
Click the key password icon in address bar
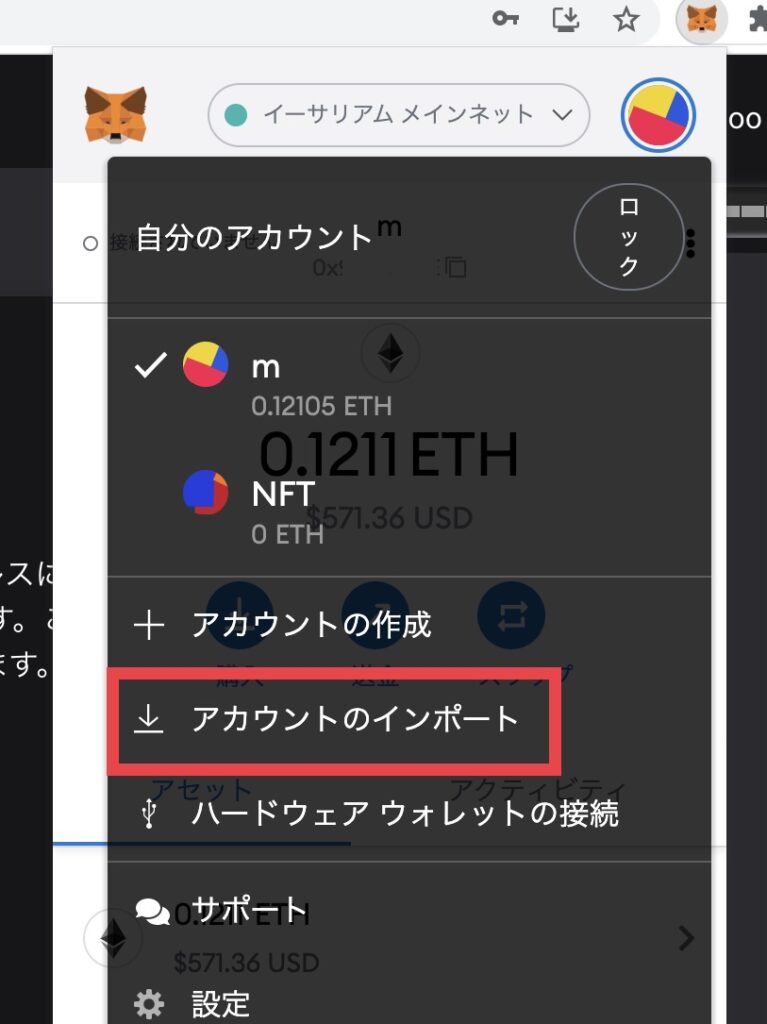505,19
